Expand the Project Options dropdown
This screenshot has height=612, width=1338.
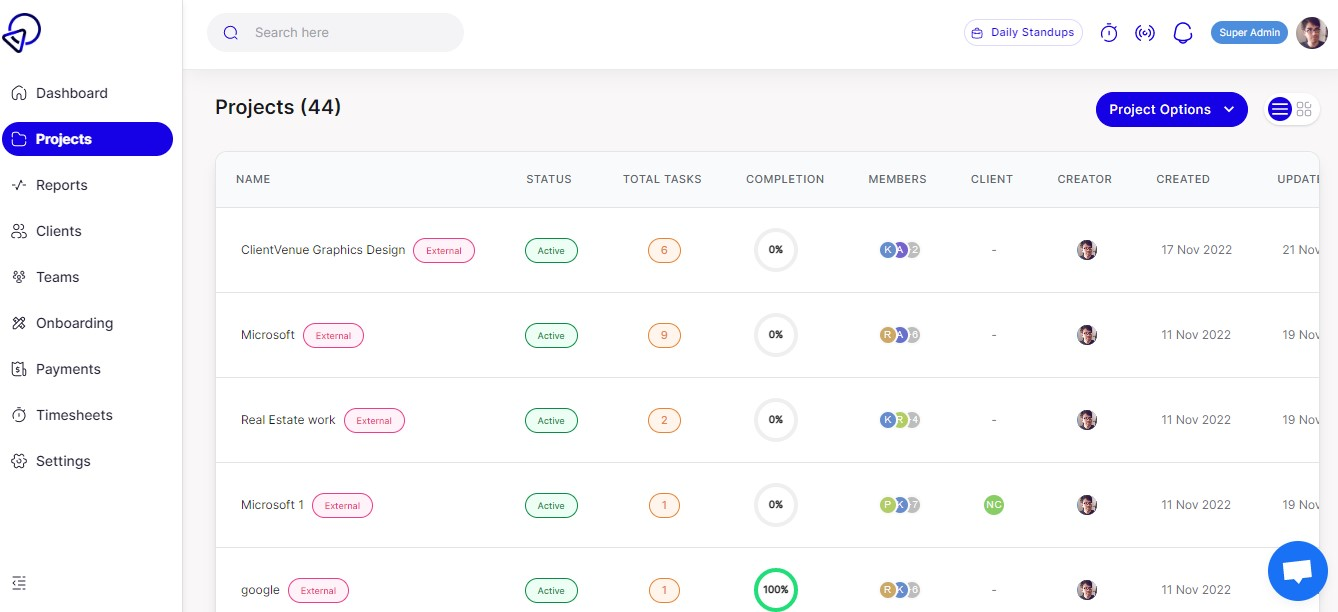[1171, 109]
